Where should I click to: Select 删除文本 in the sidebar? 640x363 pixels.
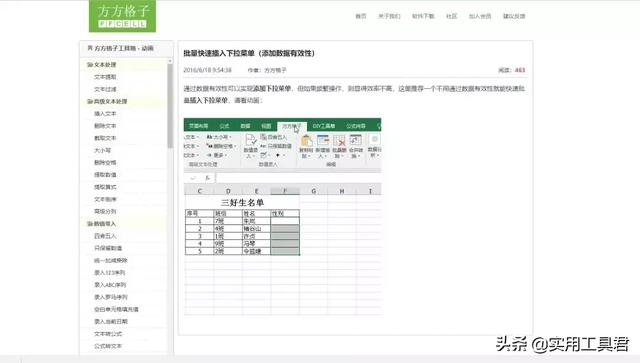(x=105, y=126)
